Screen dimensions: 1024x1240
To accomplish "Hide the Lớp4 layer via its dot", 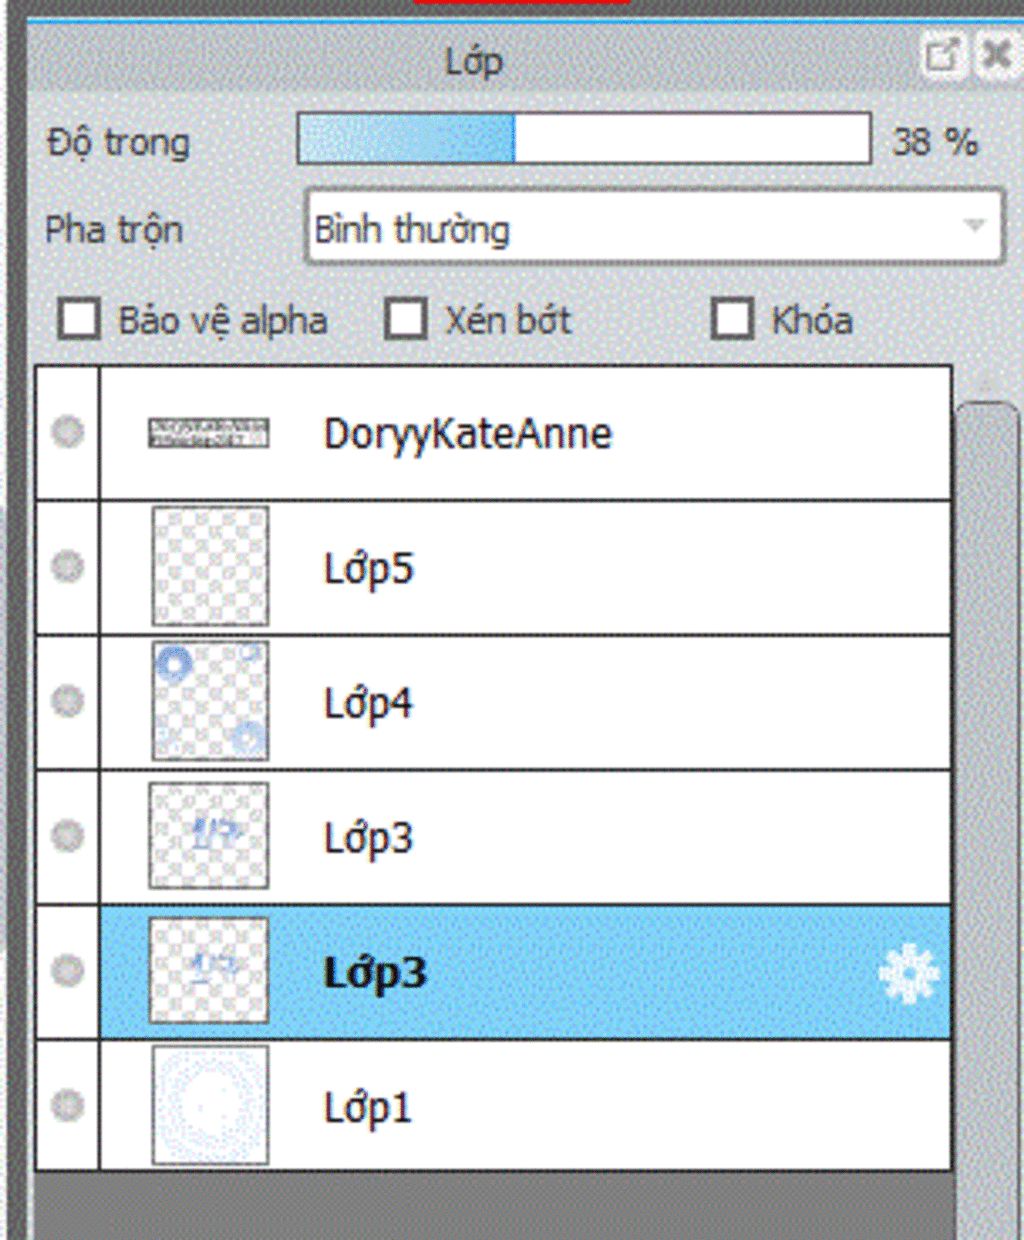I will (x=68, y=701).
